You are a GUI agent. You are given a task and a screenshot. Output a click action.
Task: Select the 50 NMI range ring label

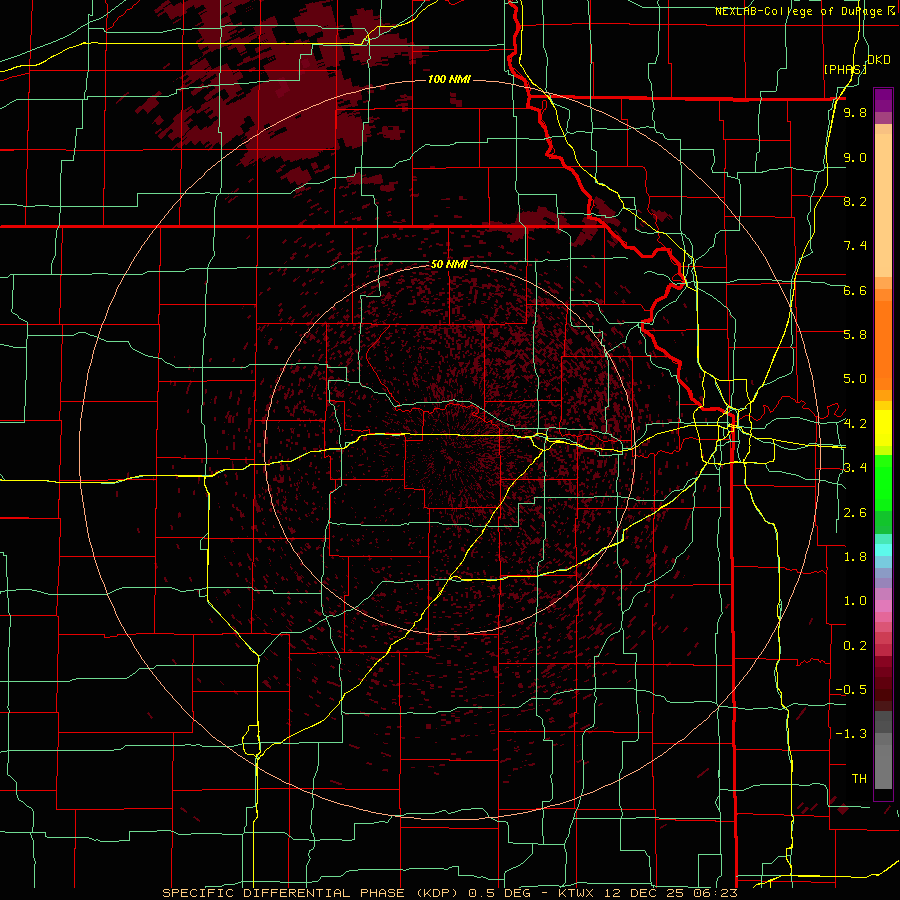449,264
